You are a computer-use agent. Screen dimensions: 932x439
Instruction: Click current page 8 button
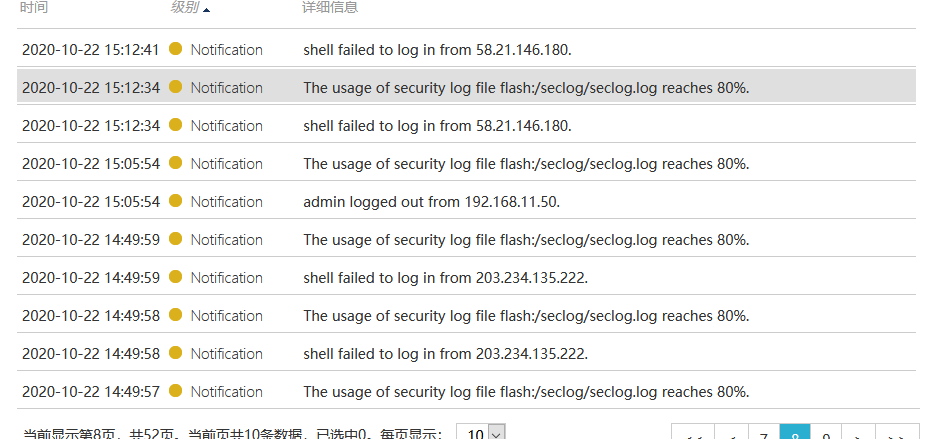pyautogui.click(x=795, y=434)
